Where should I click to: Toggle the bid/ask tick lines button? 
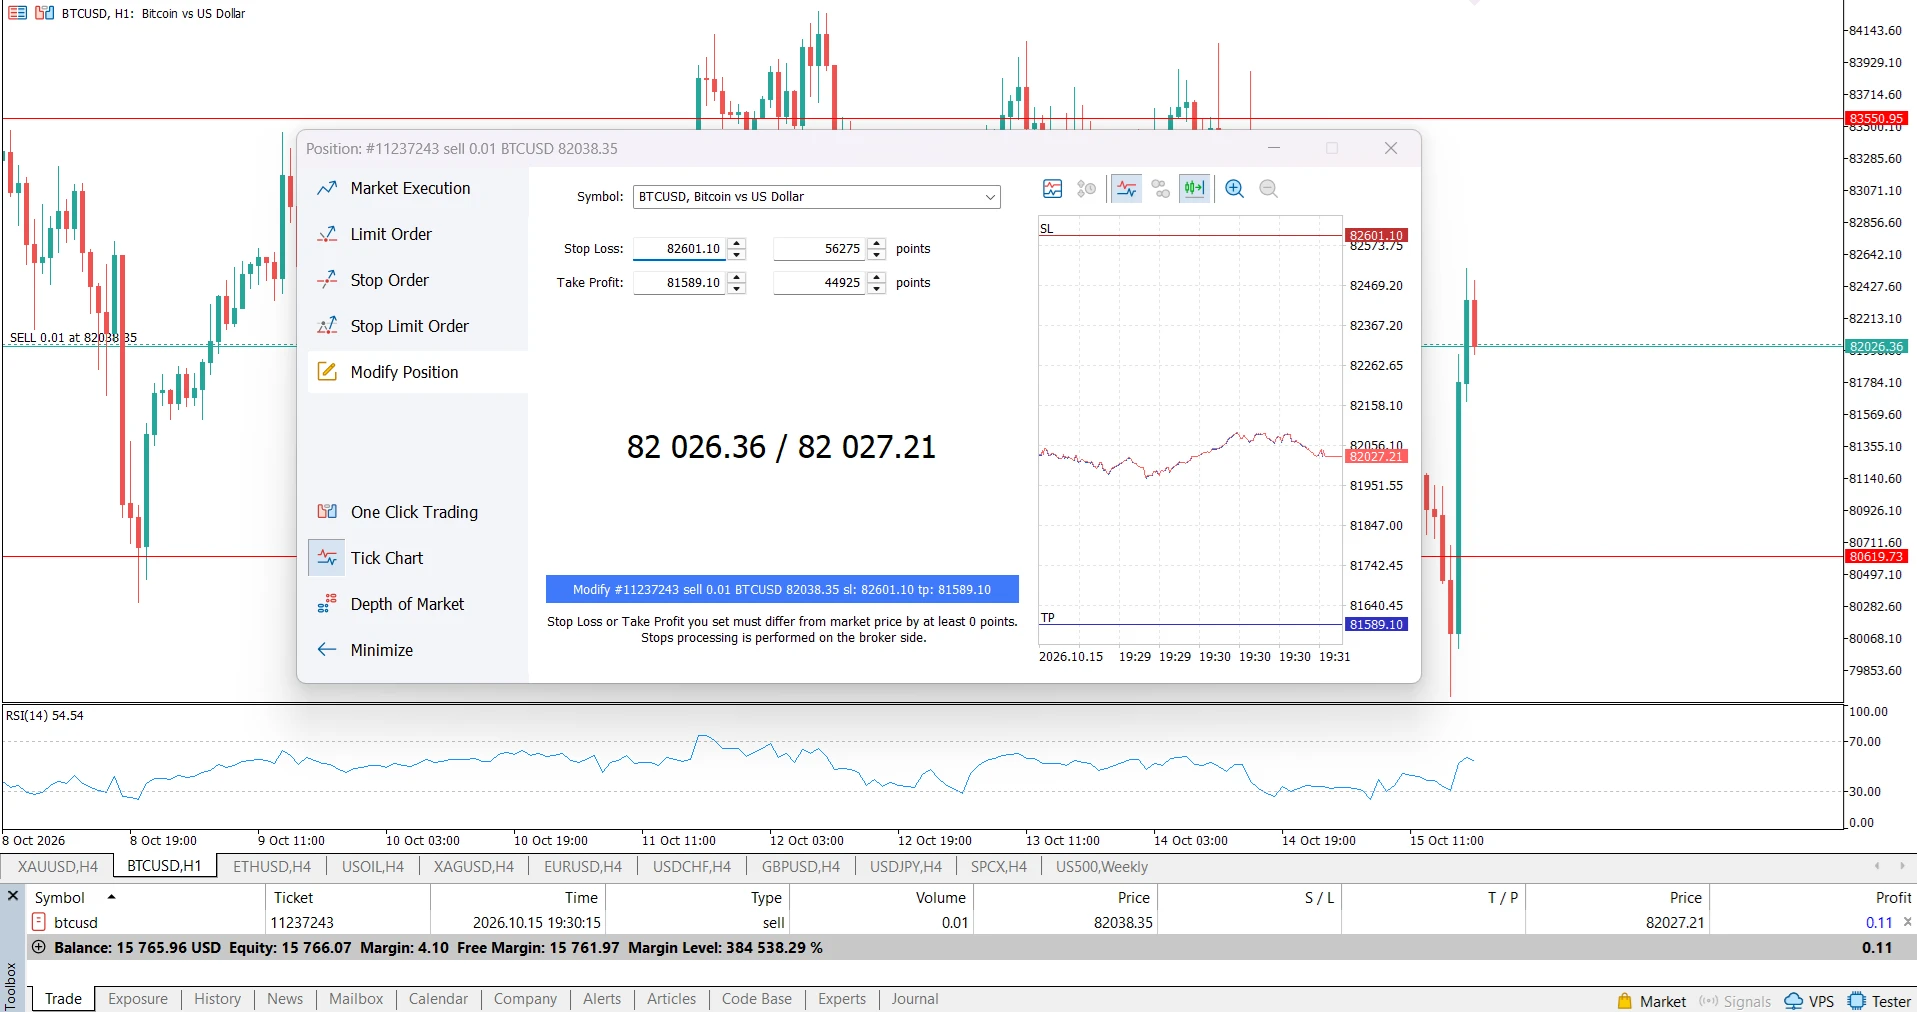[x=1127, y=189]
